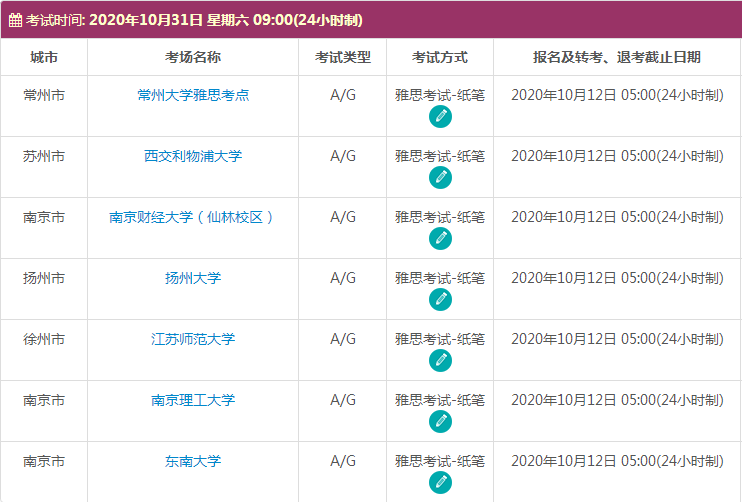Click the pencil icon in the 西交利物浦大学 row
The width and height of the screenshot is (742, 502).
point(440,178)
